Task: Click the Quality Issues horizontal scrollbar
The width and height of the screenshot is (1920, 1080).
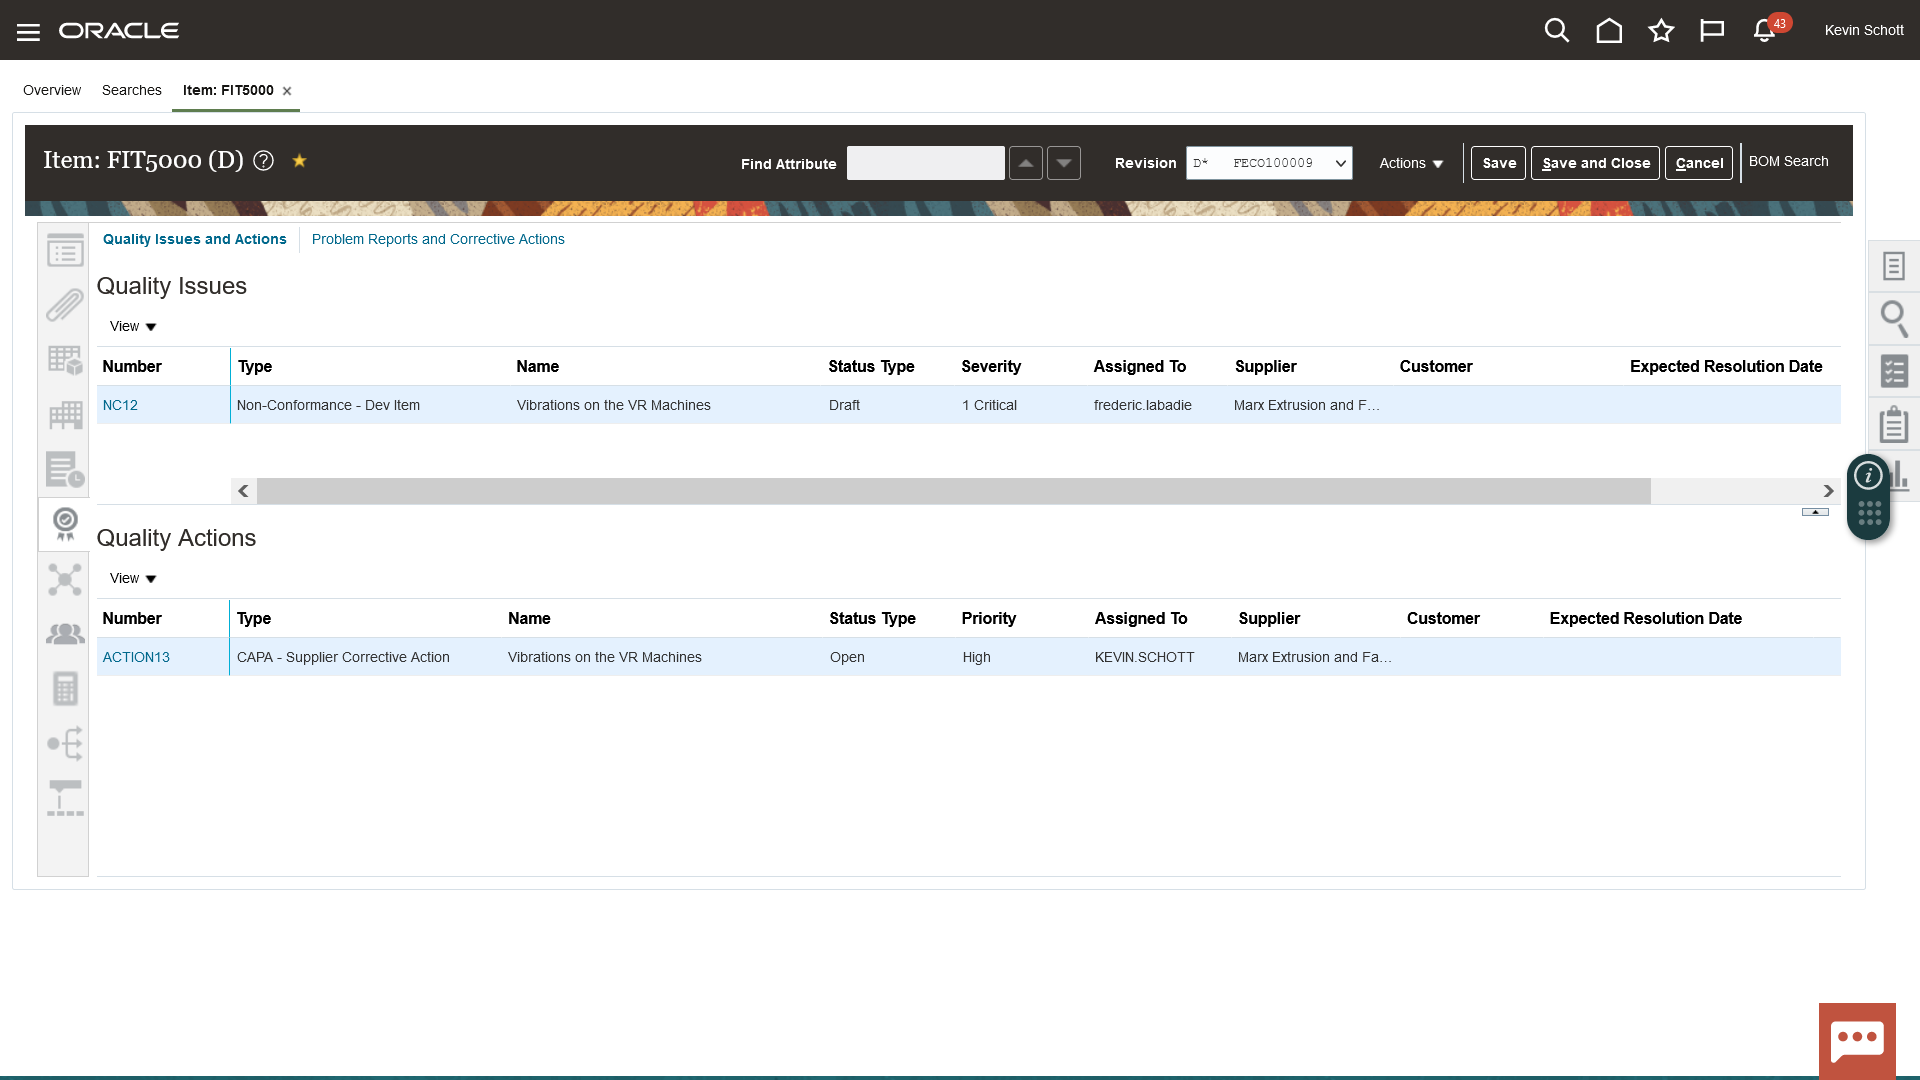Action: click(952, 491)
